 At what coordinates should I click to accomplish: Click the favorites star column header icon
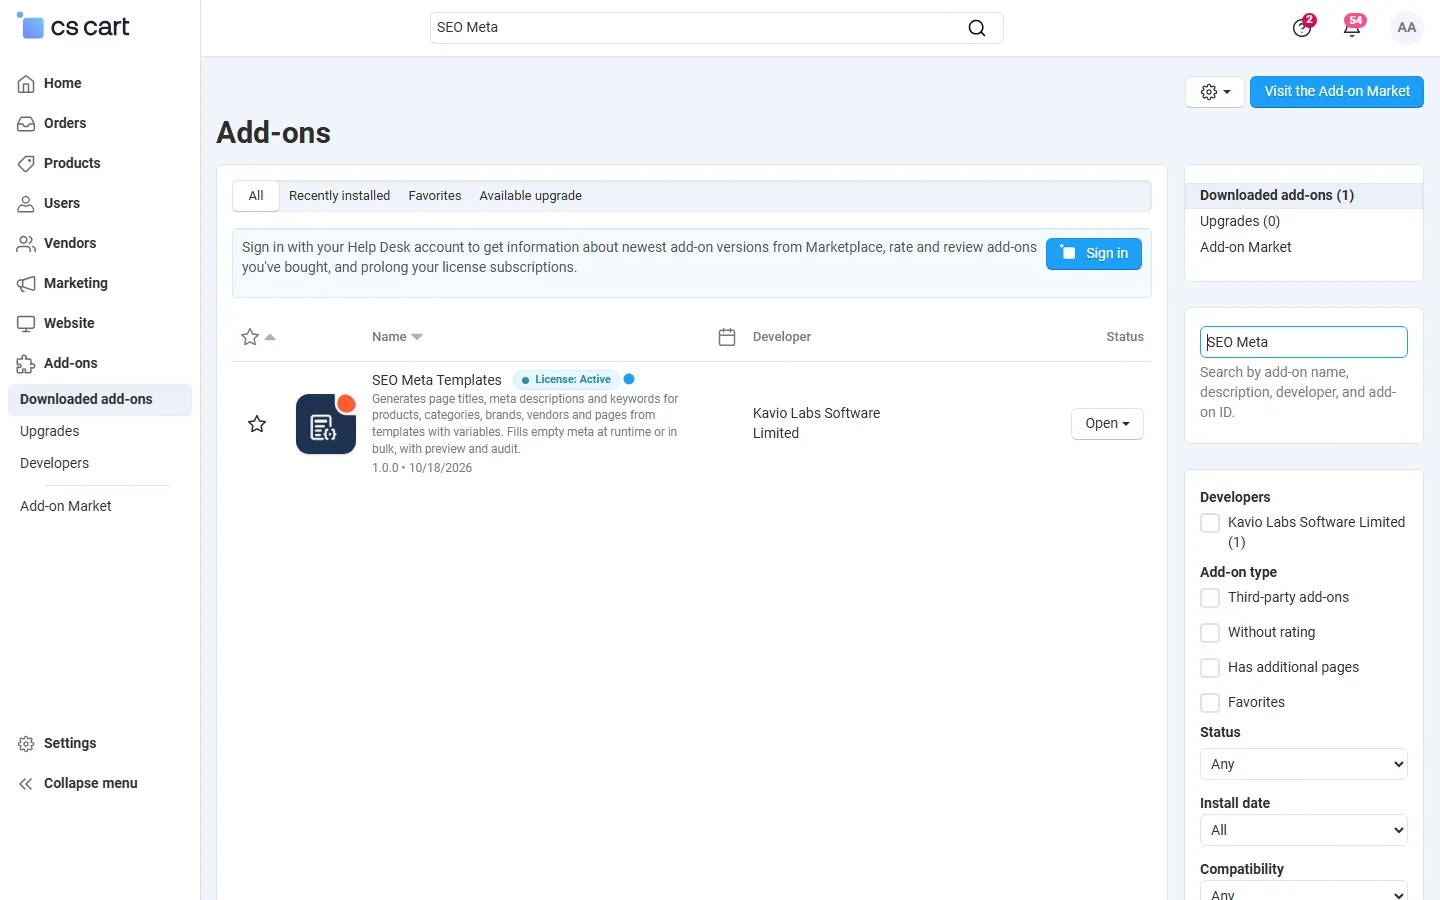click(x=250, y=337)
